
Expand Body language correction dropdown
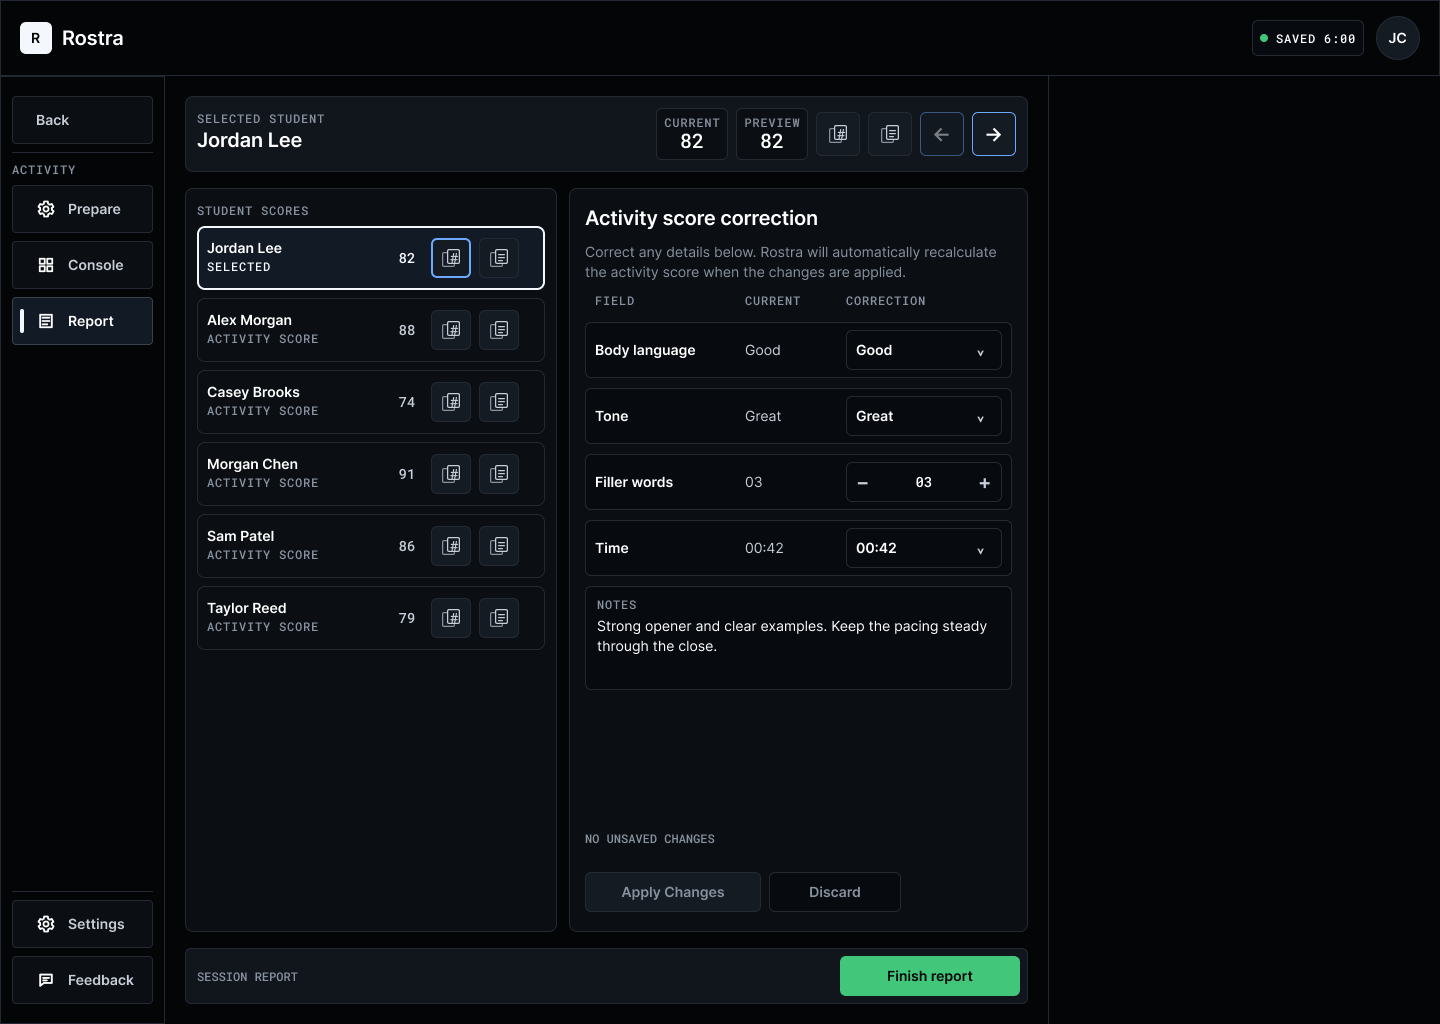tap(924, 350)
